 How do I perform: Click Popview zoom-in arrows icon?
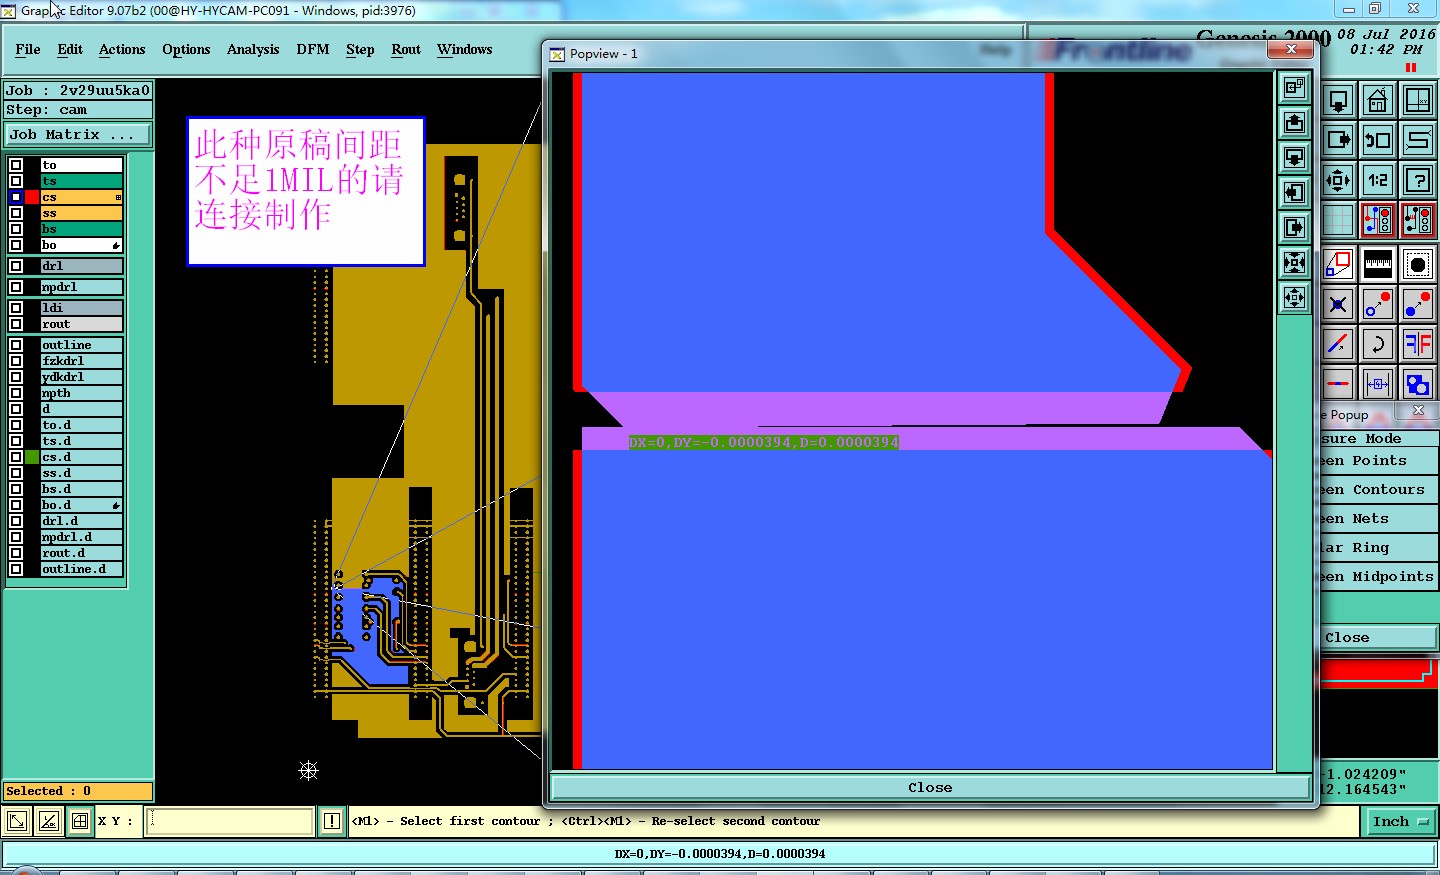click(1295, 263)
